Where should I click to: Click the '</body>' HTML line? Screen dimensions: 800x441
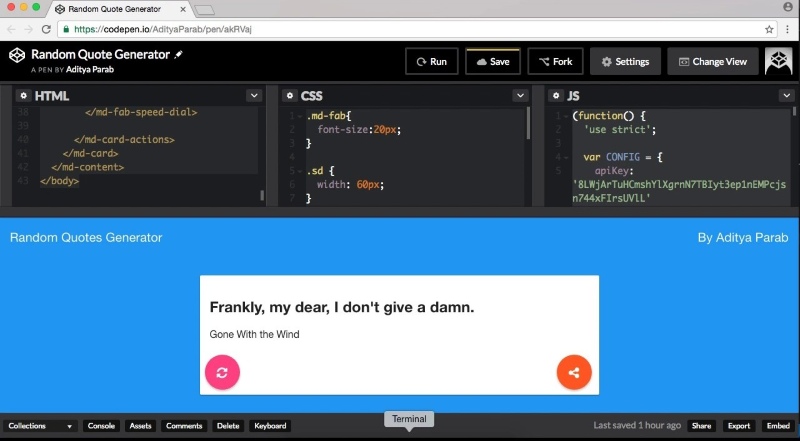[59, 181]
